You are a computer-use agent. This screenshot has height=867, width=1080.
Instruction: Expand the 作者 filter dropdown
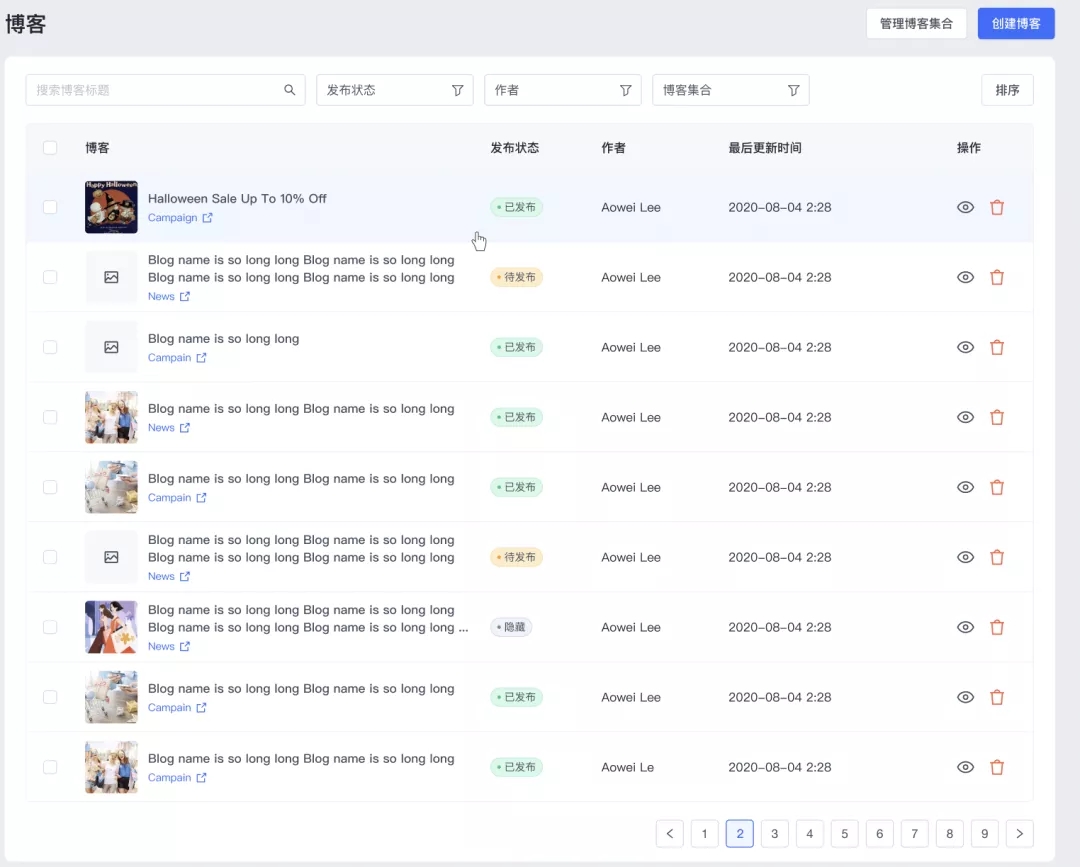(x=562, y=90)
